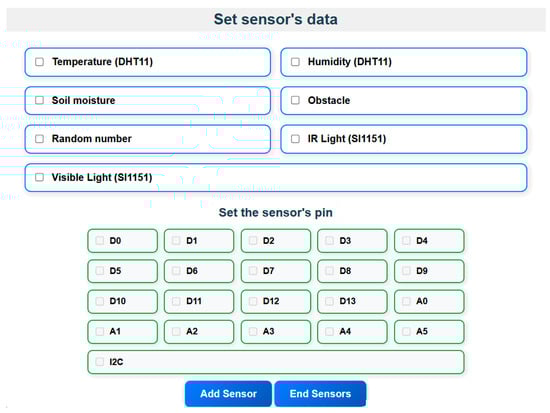
Task: Enable IR Light (SI1151) checkbox
Action: pos(295,139)
